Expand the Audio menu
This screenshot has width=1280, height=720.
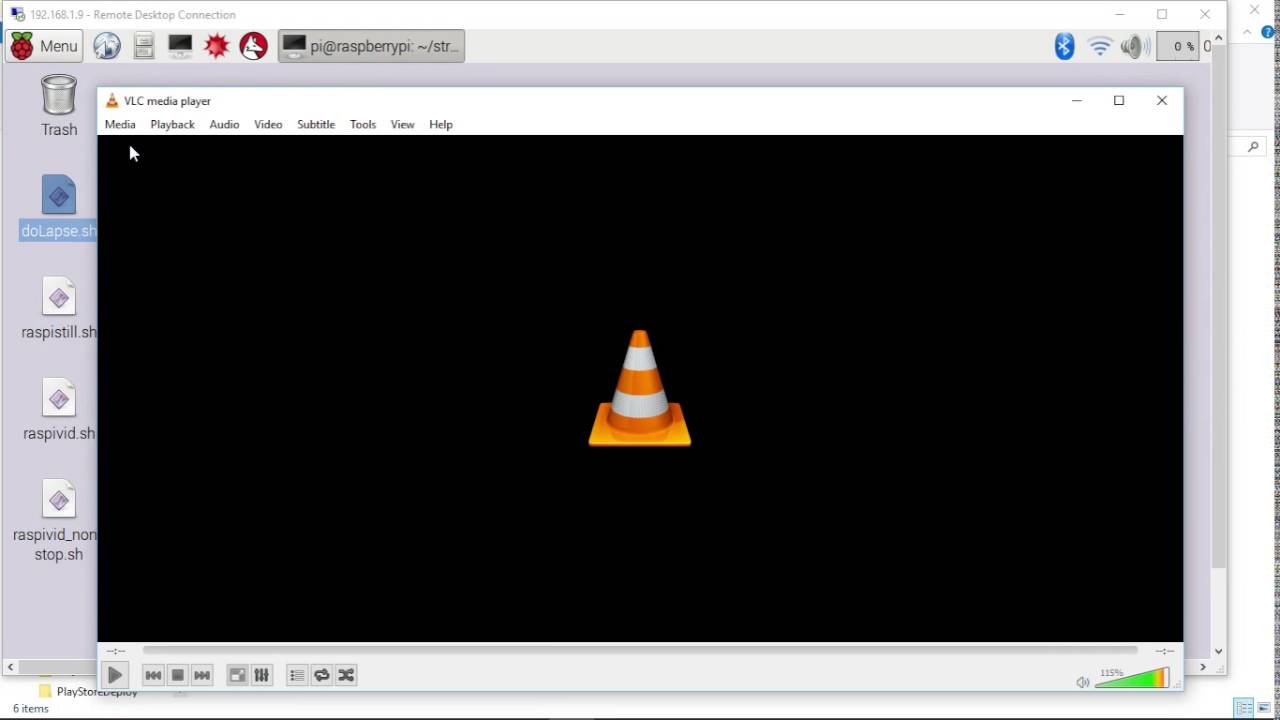point(224,125)
